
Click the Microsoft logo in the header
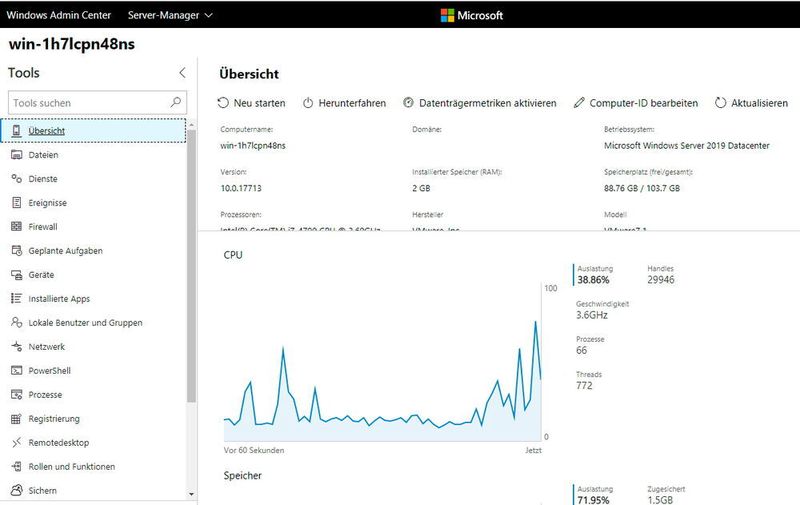click(x=472, y=15)
